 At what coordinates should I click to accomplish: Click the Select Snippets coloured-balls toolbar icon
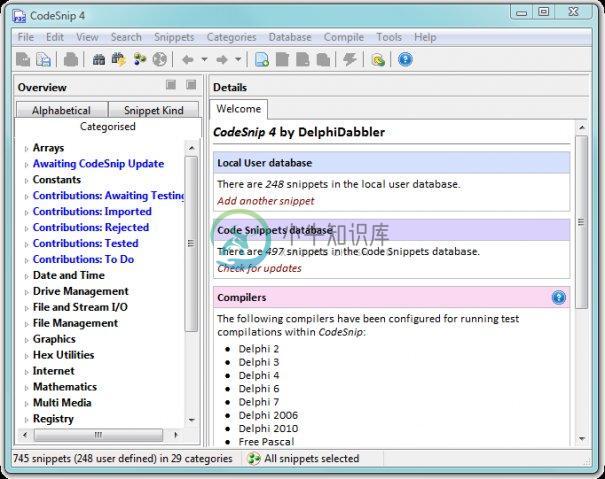[139, 59]
